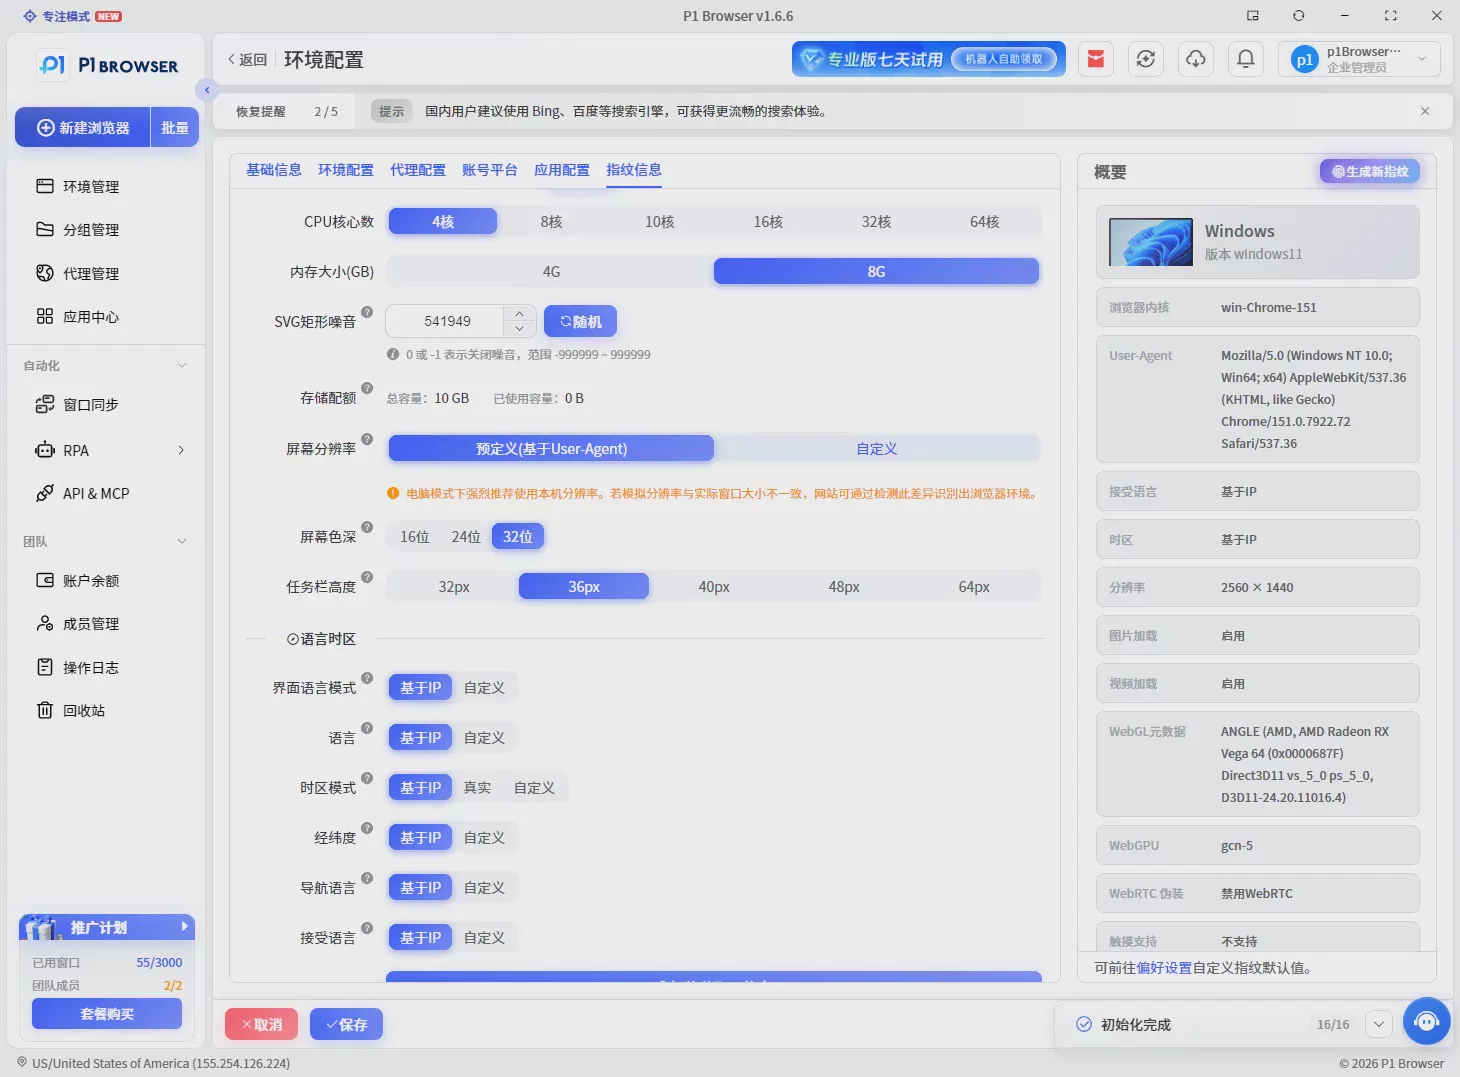Click the 机器人自助领取 trial banner button

click(1003, 59)
